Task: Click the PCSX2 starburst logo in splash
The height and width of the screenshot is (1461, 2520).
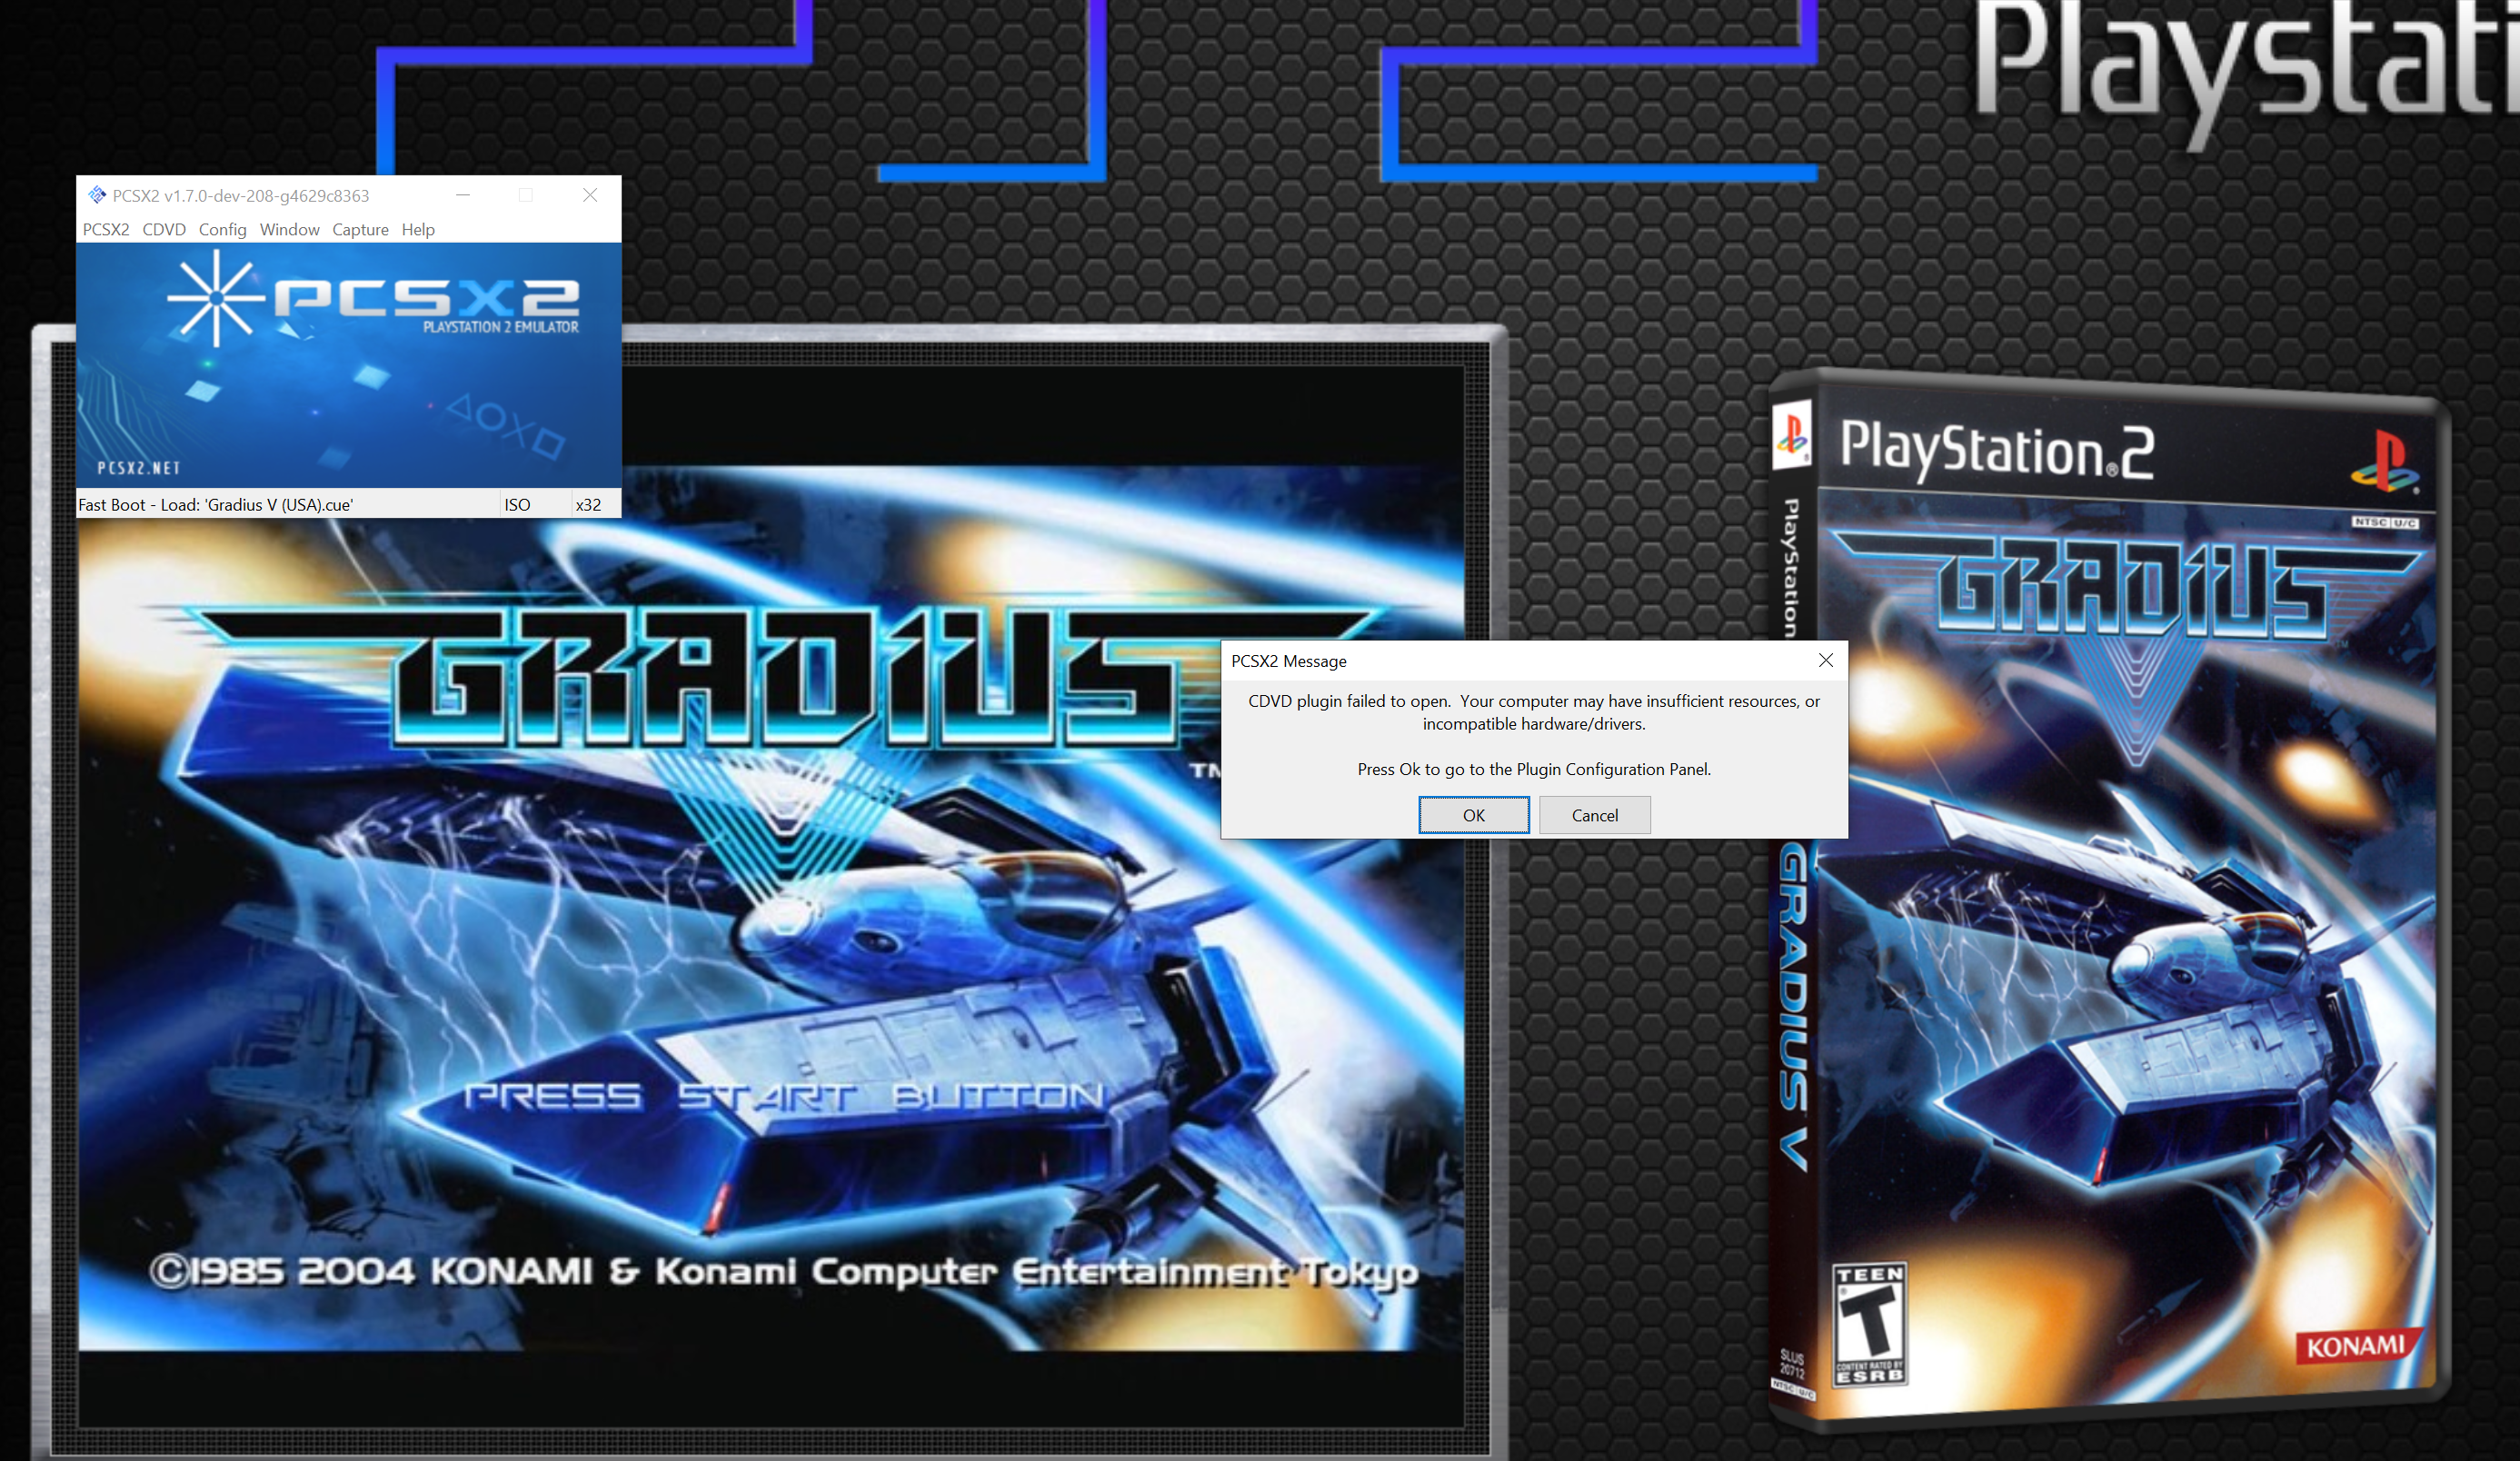Action: pos(215,298)
